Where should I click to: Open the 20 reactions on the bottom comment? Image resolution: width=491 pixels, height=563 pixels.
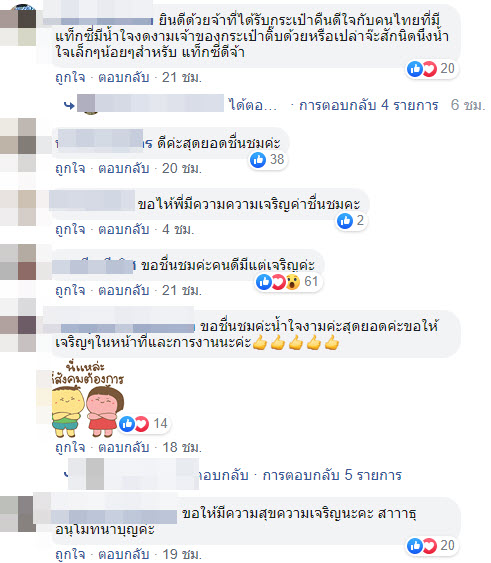click(x=431, y=545)
